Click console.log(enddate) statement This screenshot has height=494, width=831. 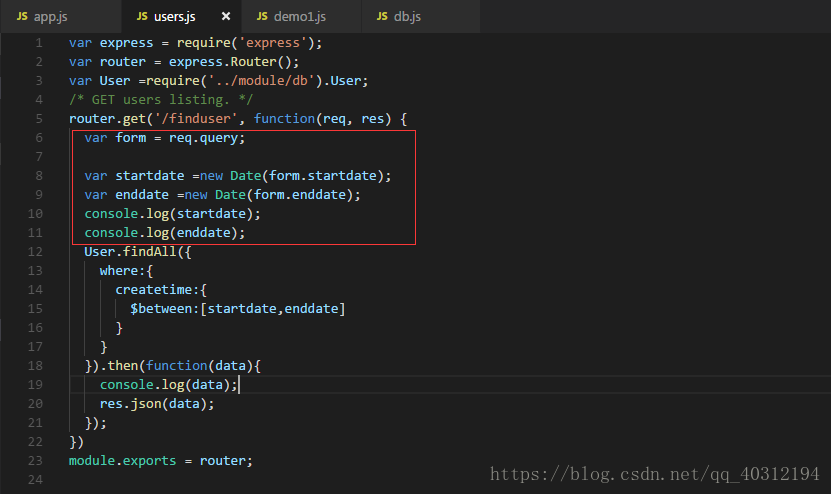pos(165,233)
